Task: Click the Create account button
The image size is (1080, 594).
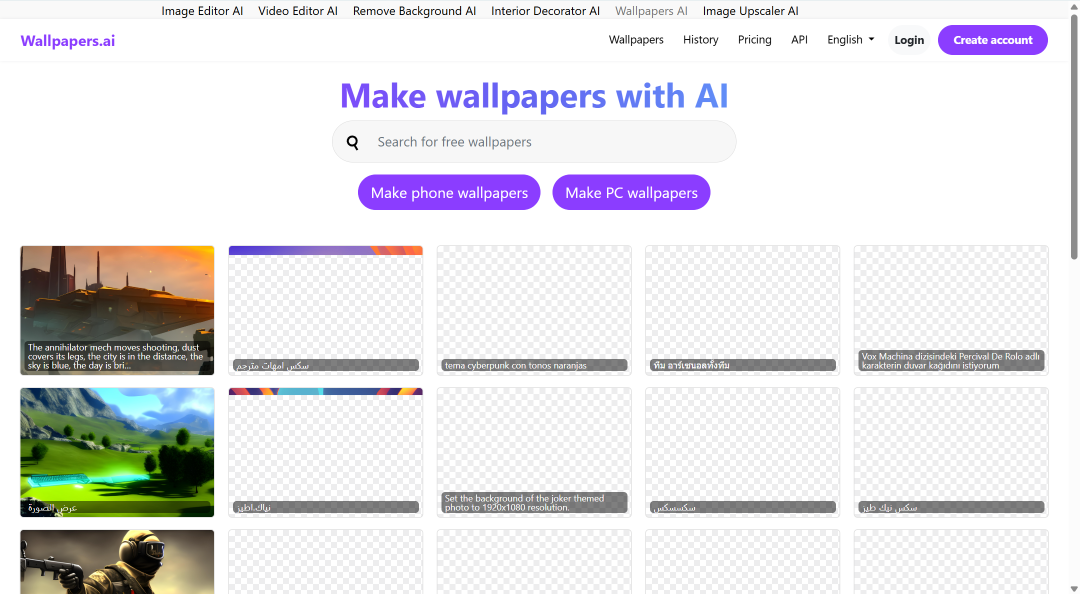Action: [x=993, y=40]
